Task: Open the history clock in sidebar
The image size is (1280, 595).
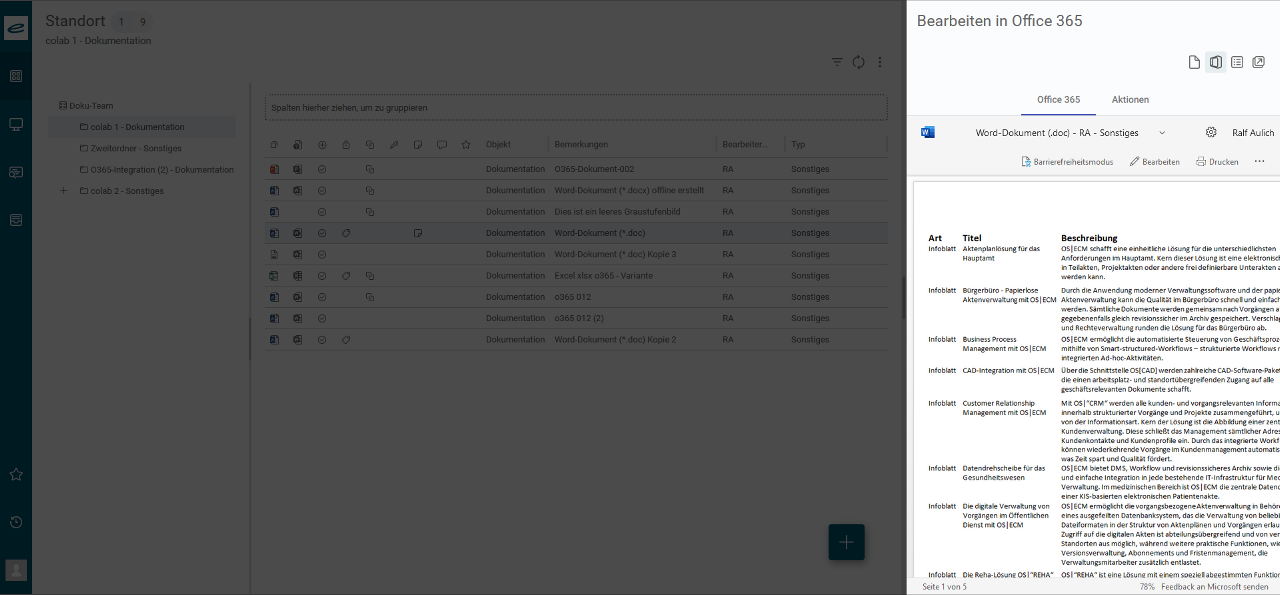Action: point(16,522)
